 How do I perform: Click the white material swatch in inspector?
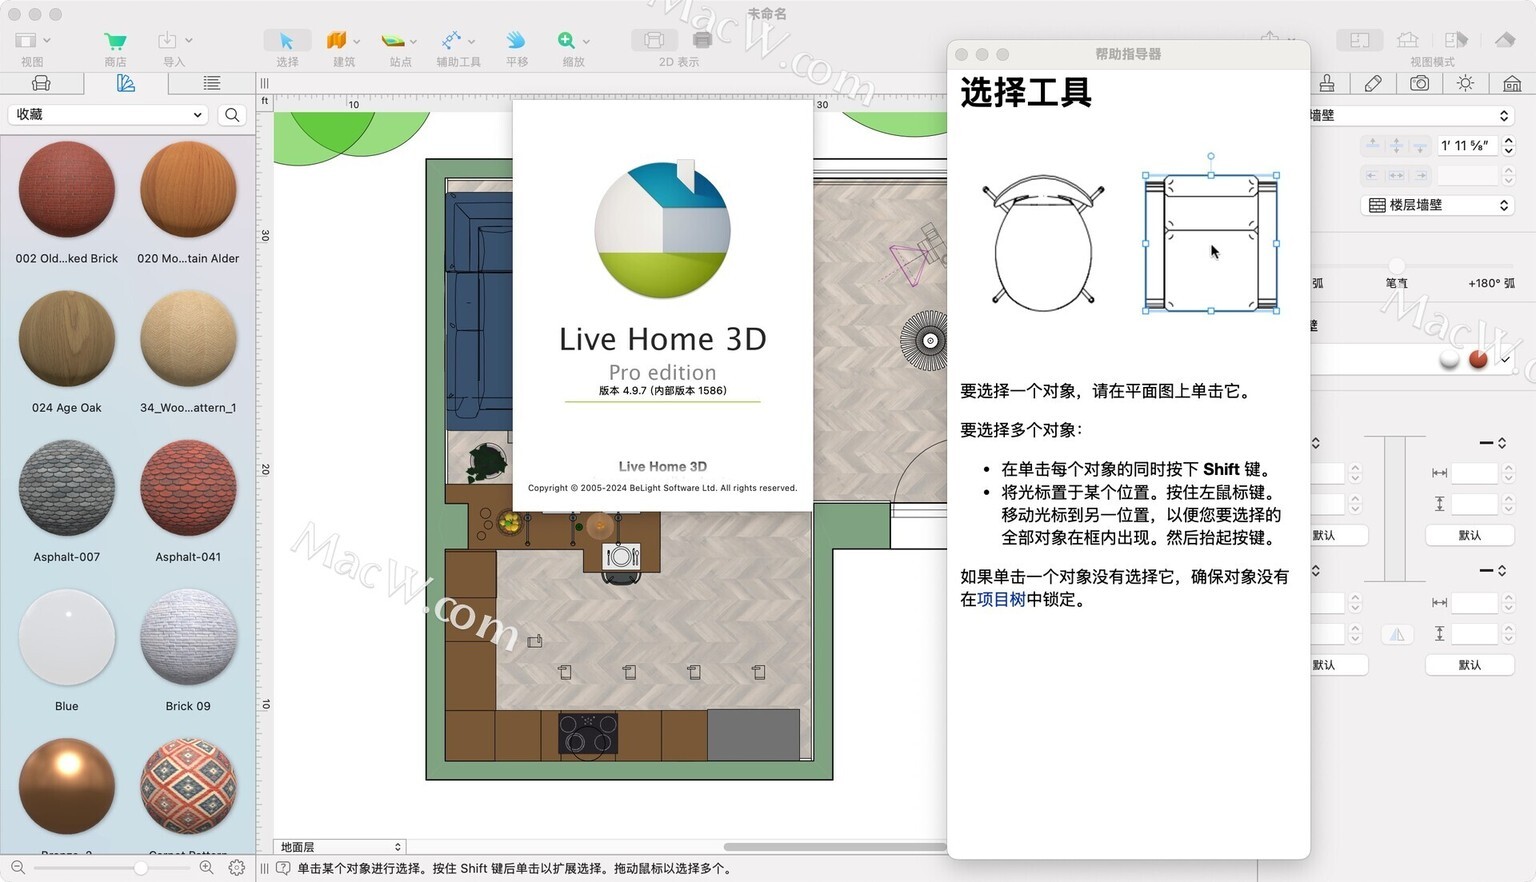pyautogui.click(x=1449, y=359)
